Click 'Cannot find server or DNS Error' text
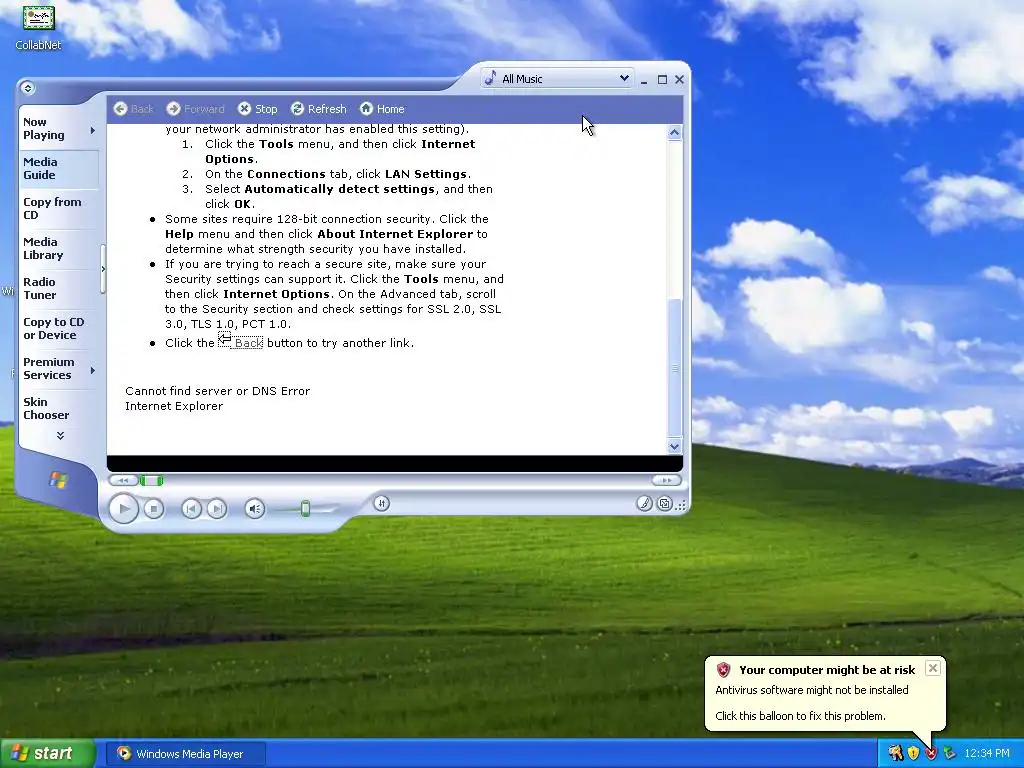The height and width of the screenshot is (768, 1024). [x=217, y=391]
